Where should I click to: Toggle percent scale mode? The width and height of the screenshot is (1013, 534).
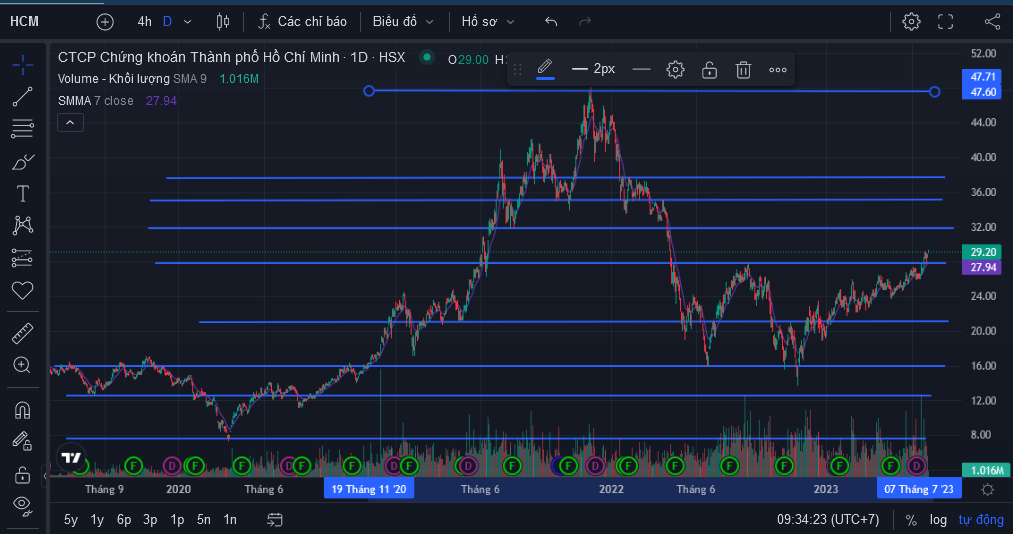pyautogui.click(x=911, y=520)
